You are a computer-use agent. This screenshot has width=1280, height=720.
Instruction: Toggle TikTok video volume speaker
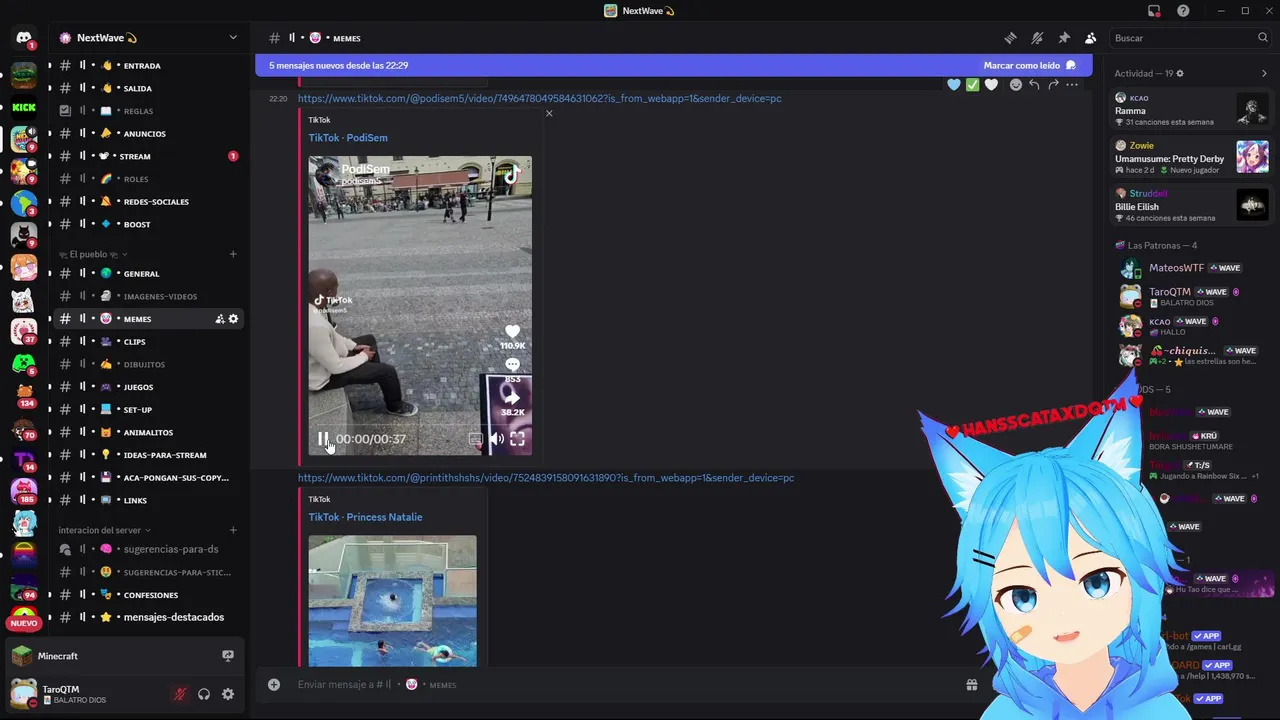point(496,438)
